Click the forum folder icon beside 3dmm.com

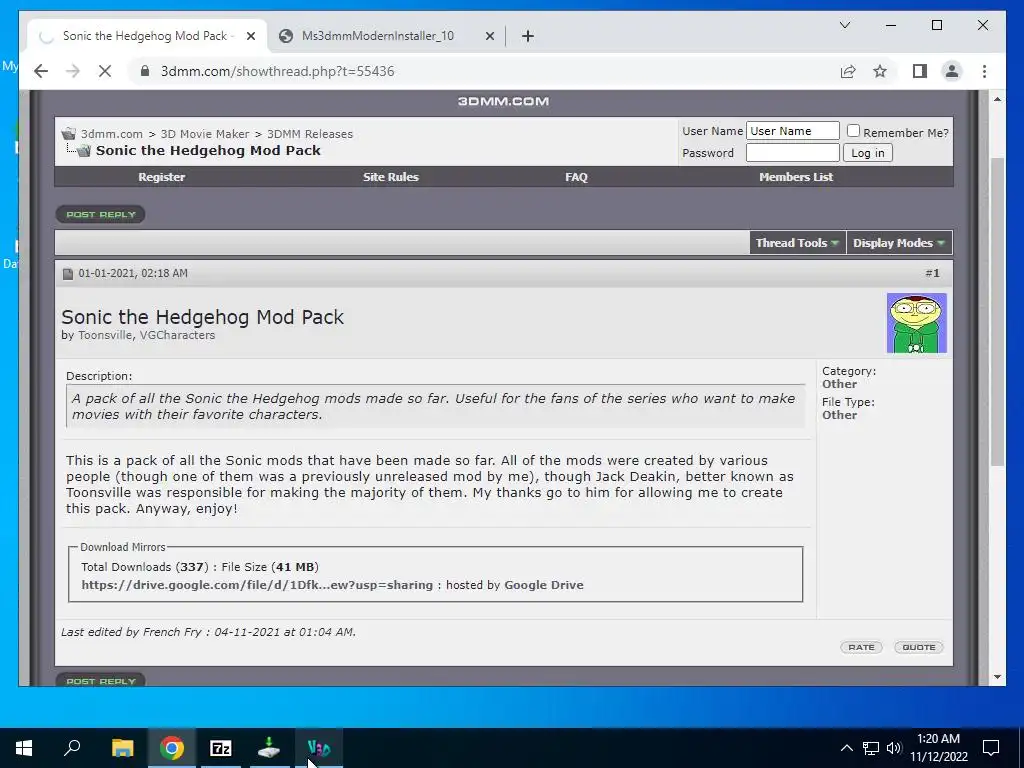pyautogui.click(x=69, y=134)
